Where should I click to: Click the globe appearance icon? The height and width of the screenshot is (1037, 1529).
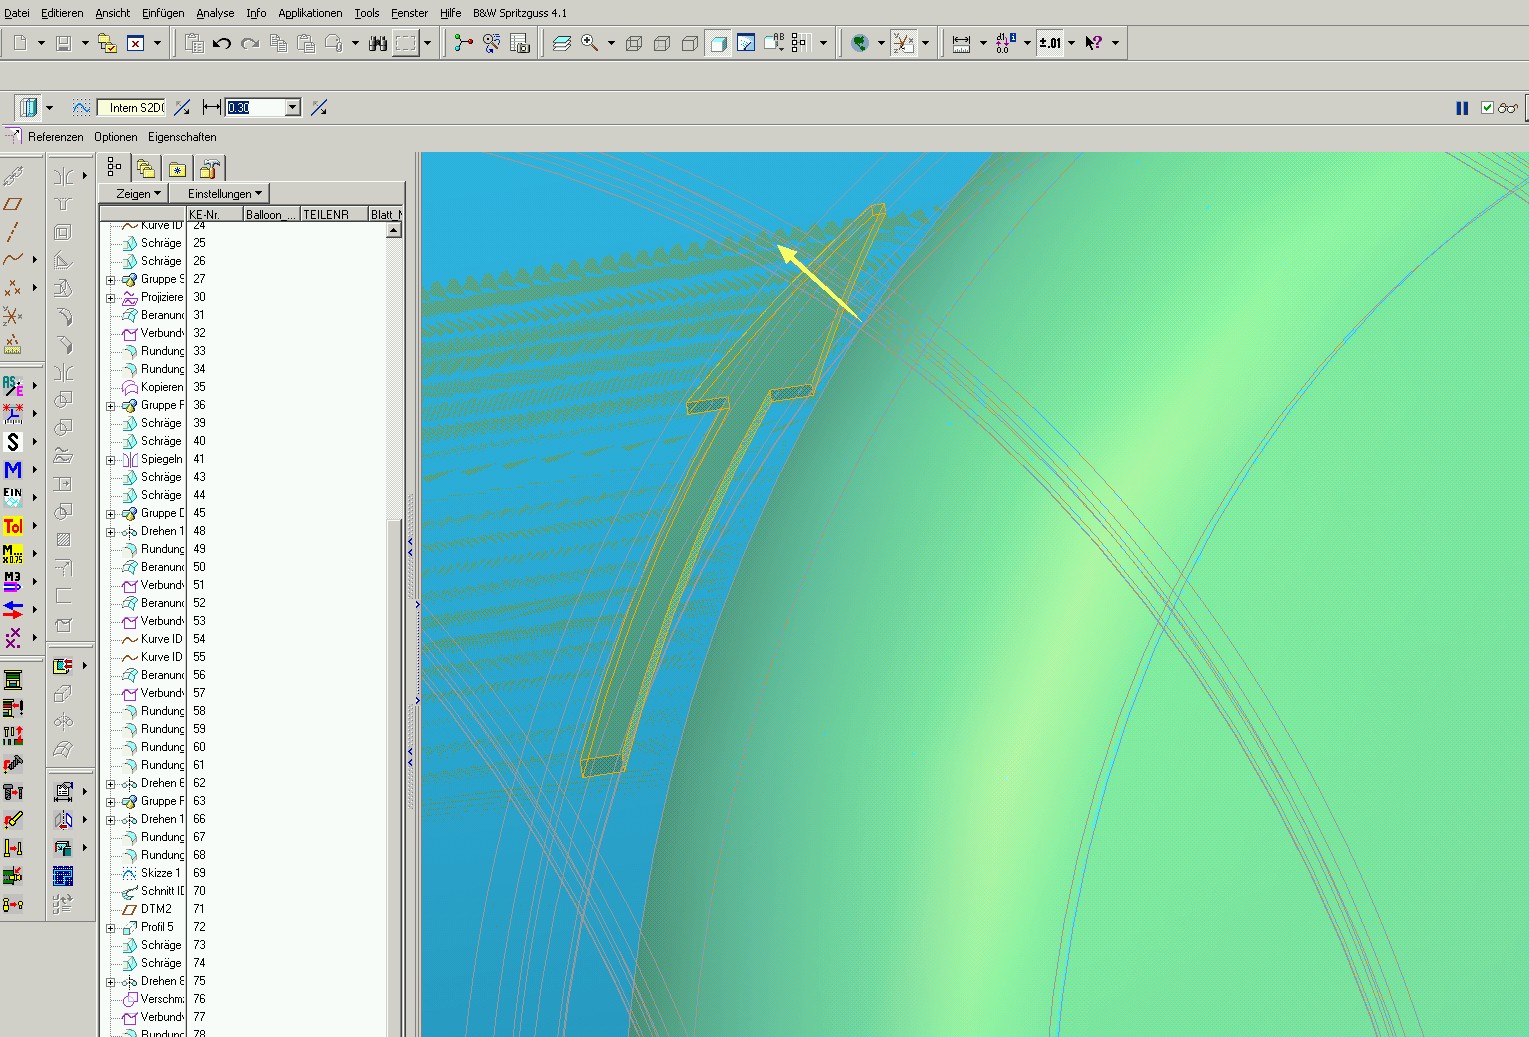pos(860,43)
